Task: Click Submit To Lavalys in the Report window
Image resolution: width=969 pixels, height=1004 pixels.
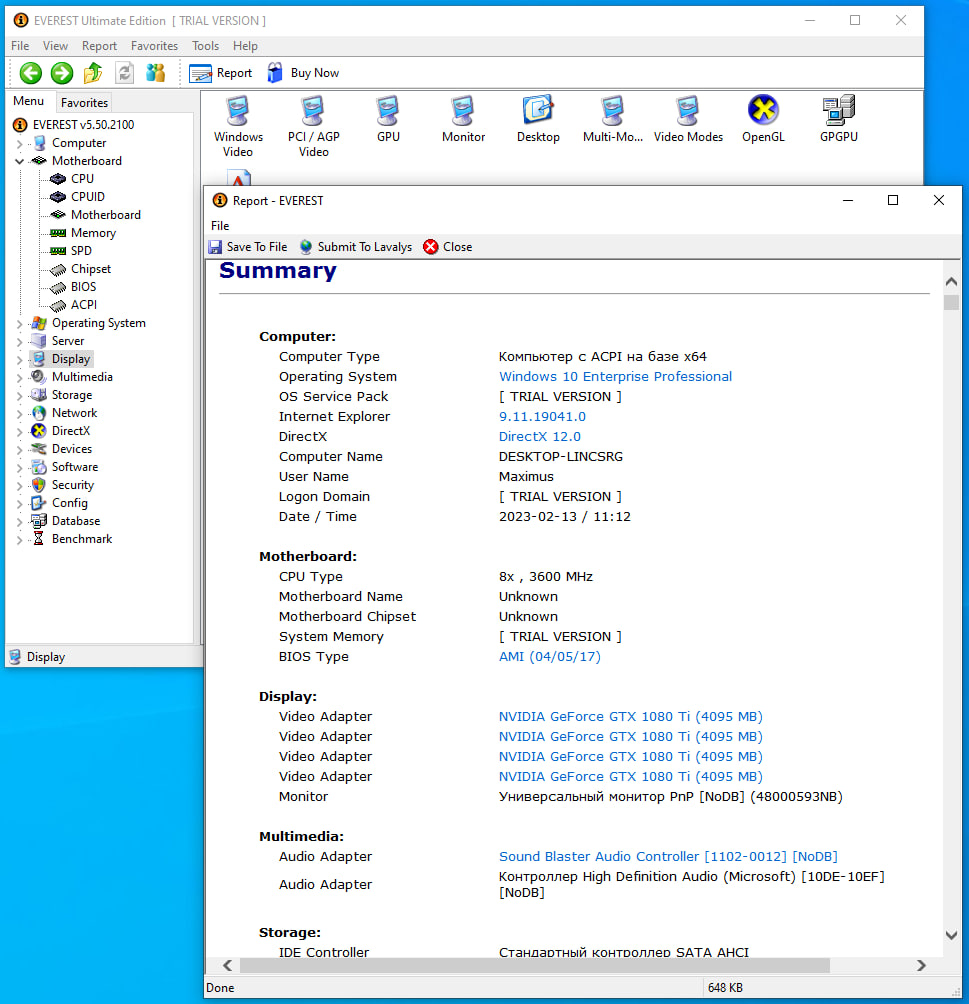Action: coord(356,247)
